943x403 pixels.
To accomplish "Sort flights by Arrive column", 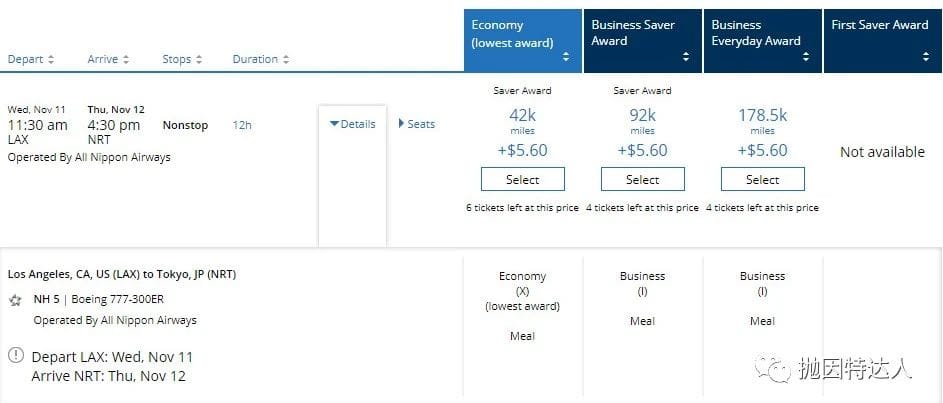I will 109,60.
